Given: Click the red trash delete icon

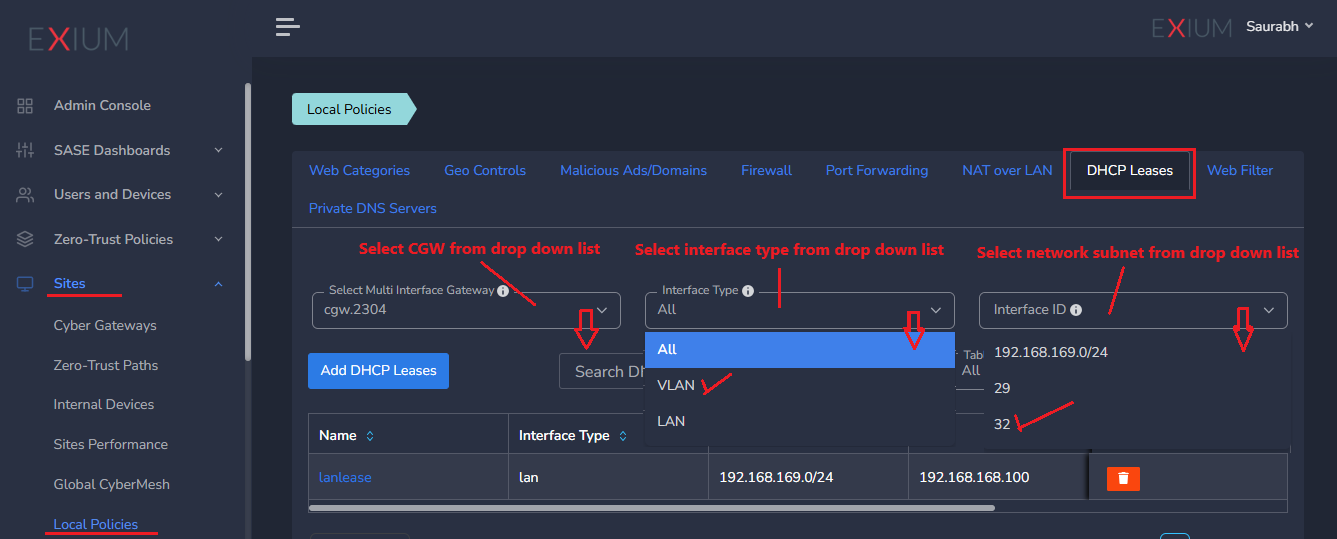Looking at the screenshot, I should tap(1123, 478).
